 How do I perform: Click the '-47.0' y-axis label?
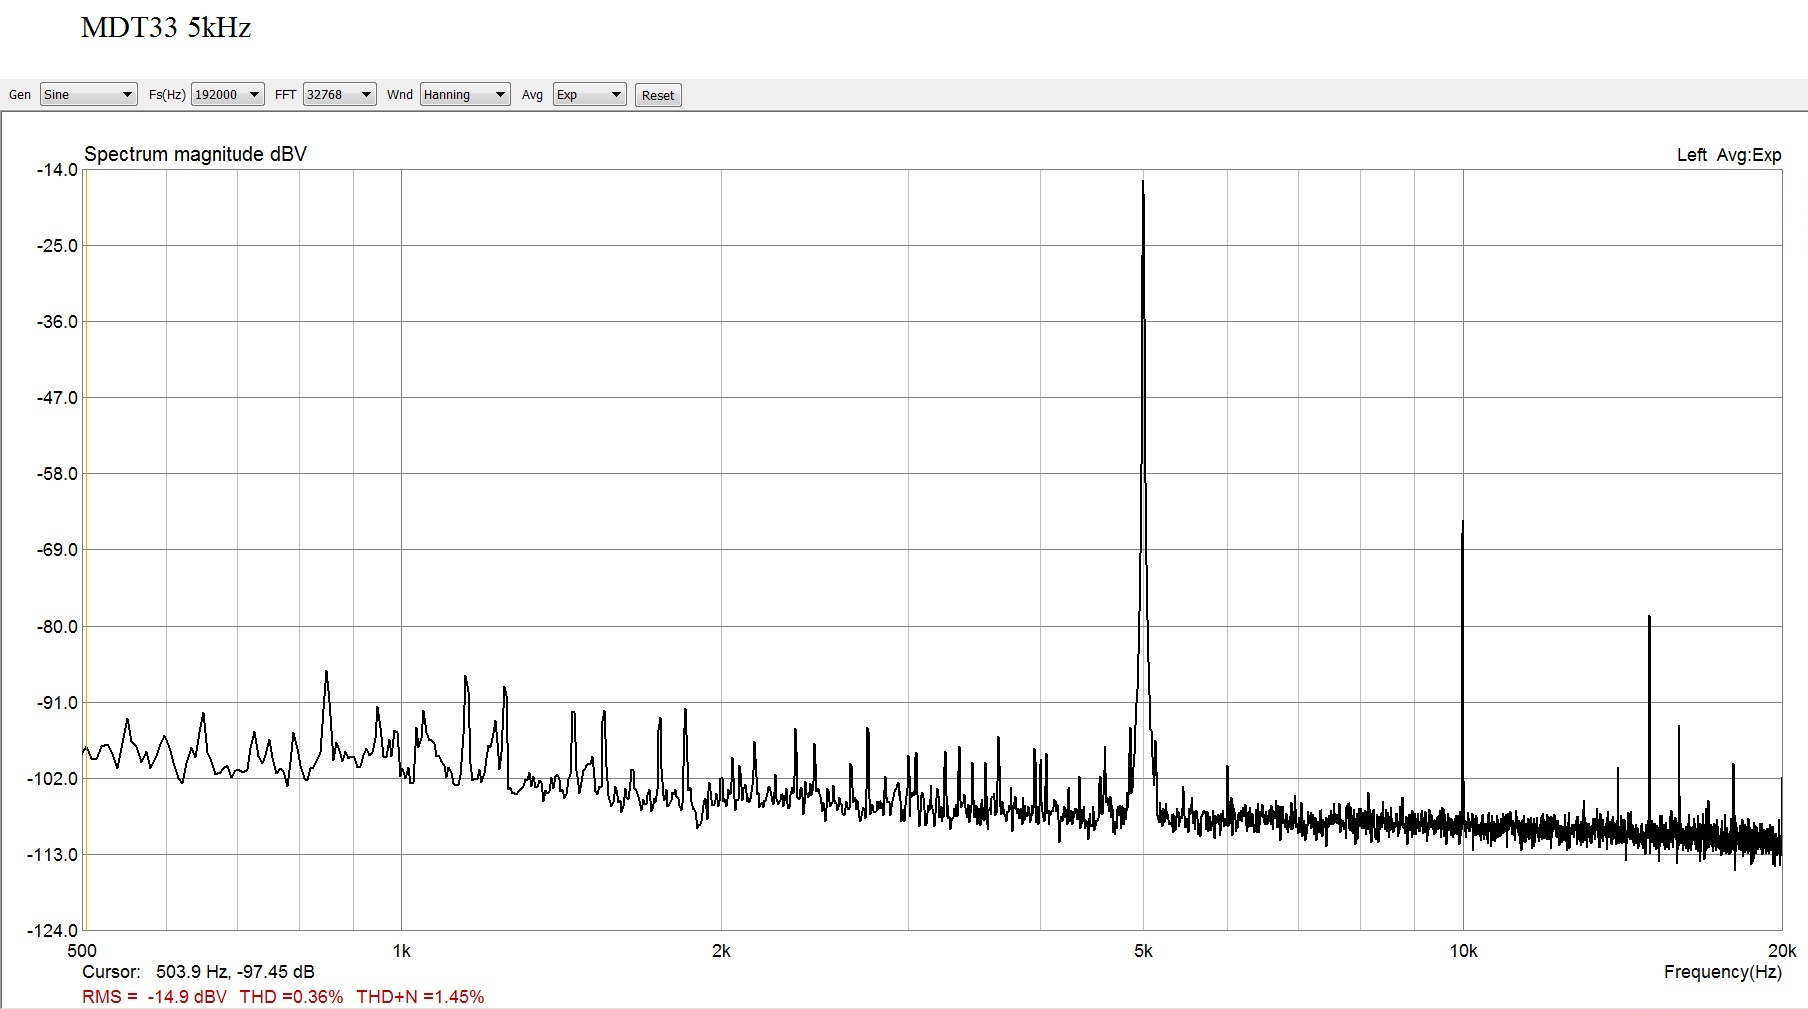(57, 398)
